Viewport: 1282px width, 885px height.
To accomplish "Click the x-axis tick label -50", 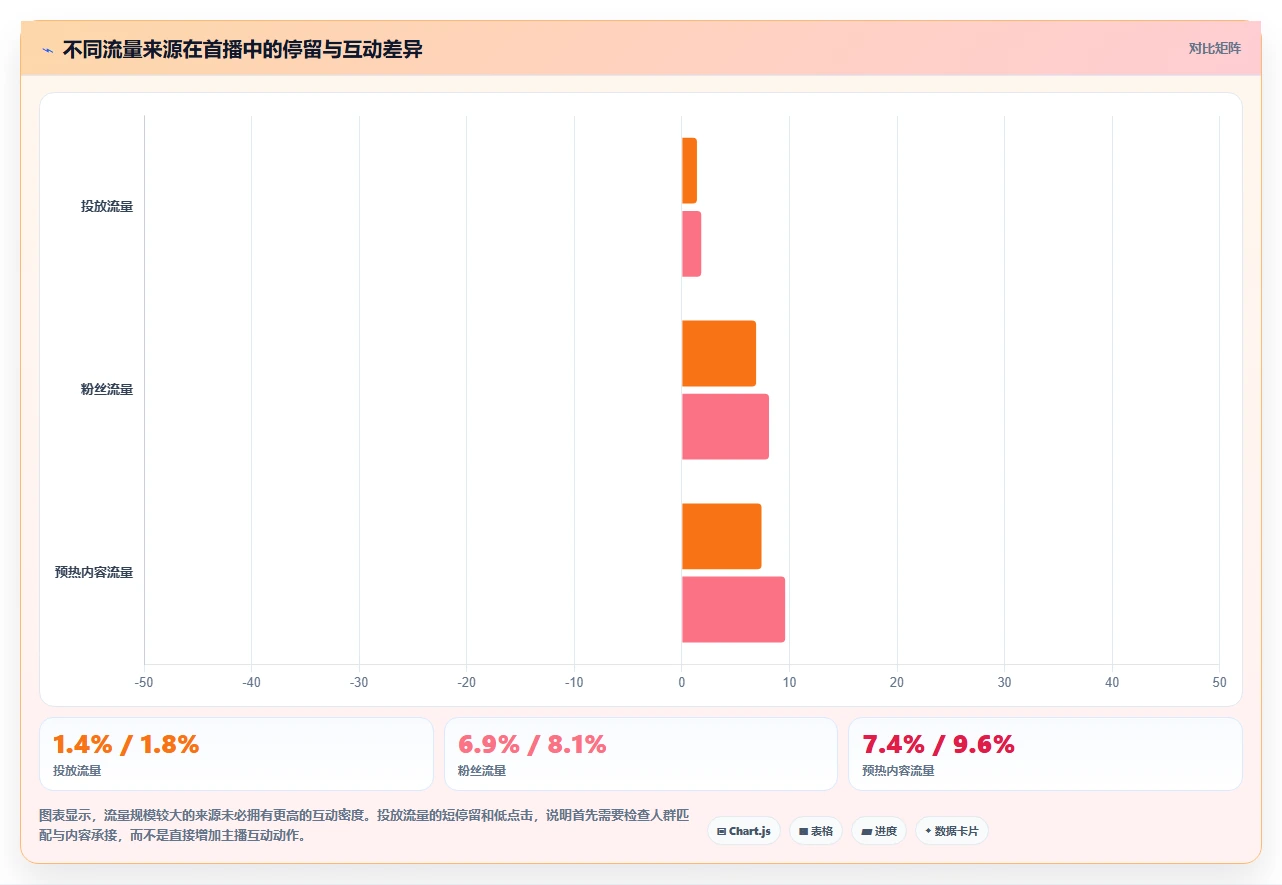I will tap(144, 683).
